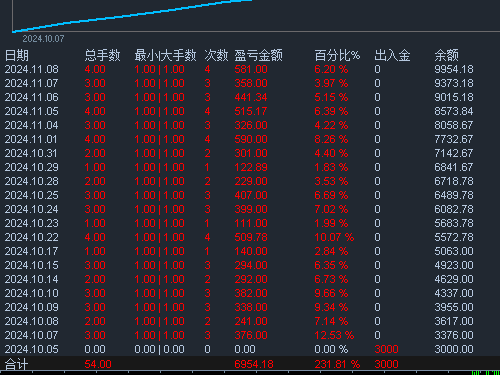The image size is (500, 375).
Task: Select the 合计 total row label
Action: 16,364
